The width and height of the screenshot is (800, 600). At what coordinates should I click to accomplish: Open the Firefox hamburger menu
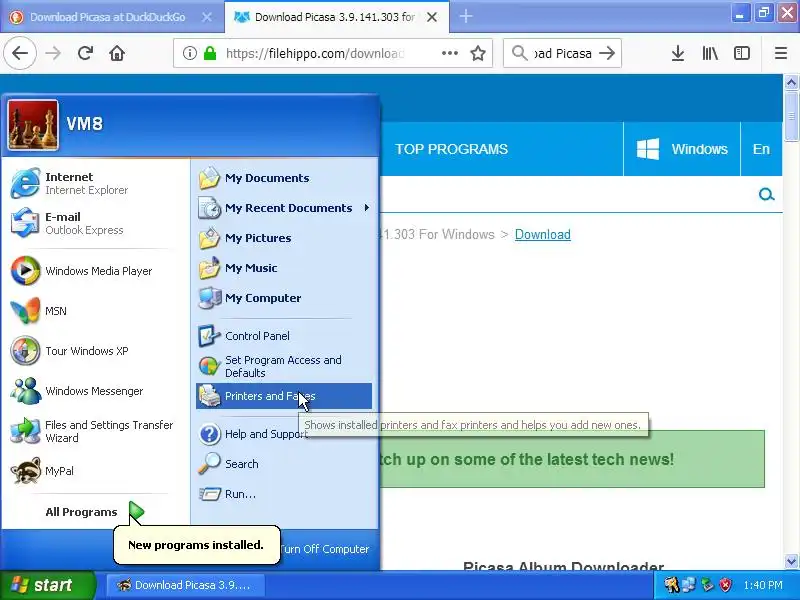[x=781, y=53]
